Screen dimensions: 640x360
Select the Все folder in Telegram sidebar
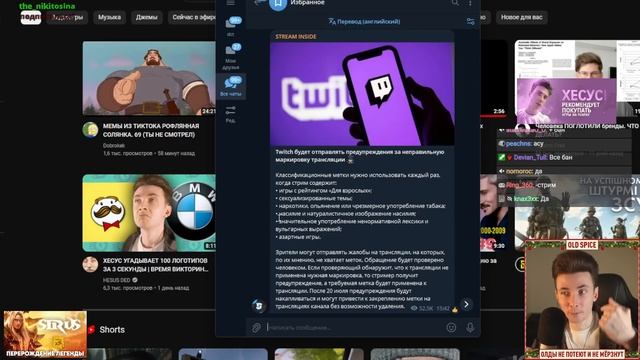pyautogui.click(x=231, y=27)
